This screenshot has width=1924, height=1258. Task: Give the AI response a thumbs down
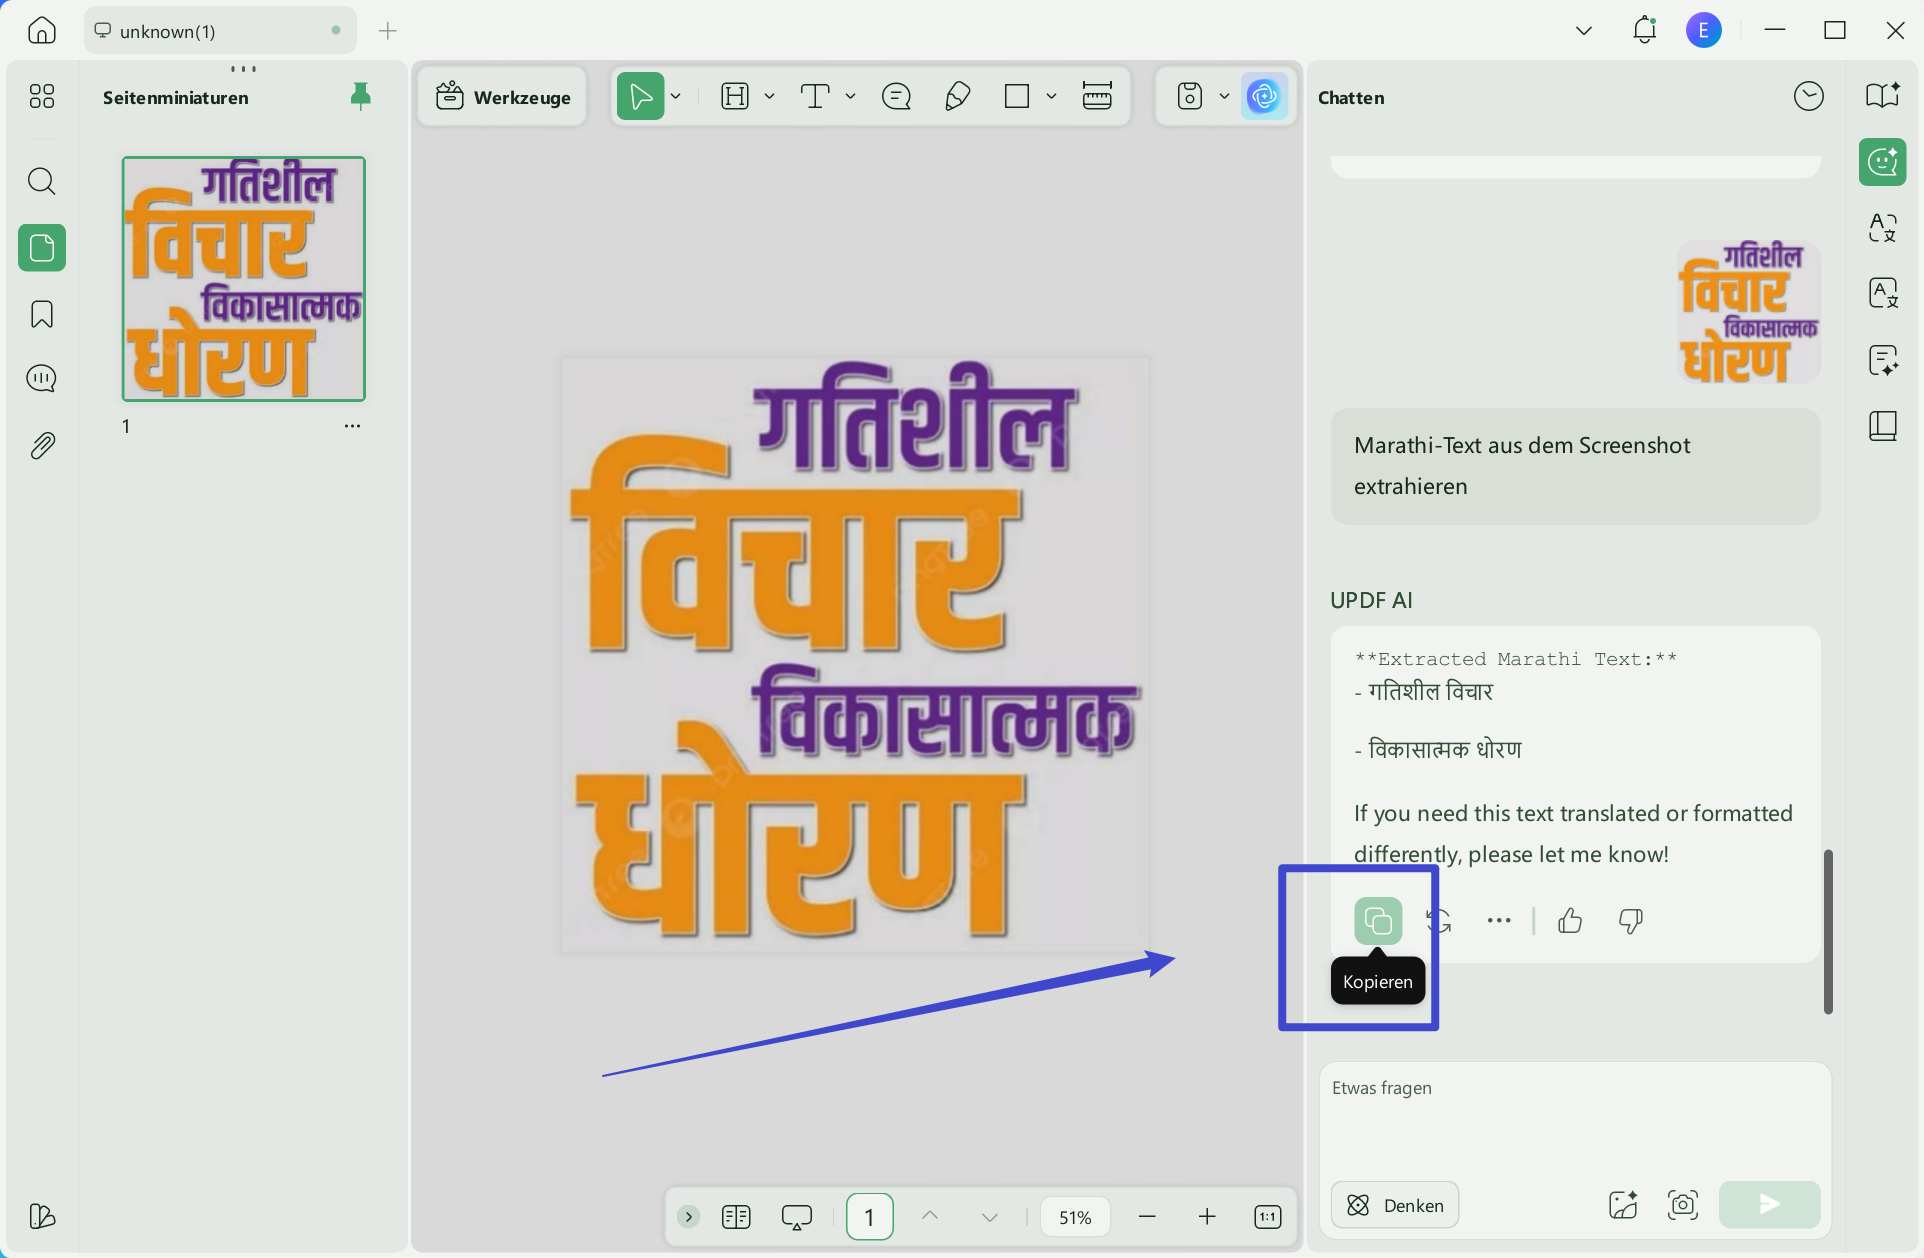coord(1630,920)
